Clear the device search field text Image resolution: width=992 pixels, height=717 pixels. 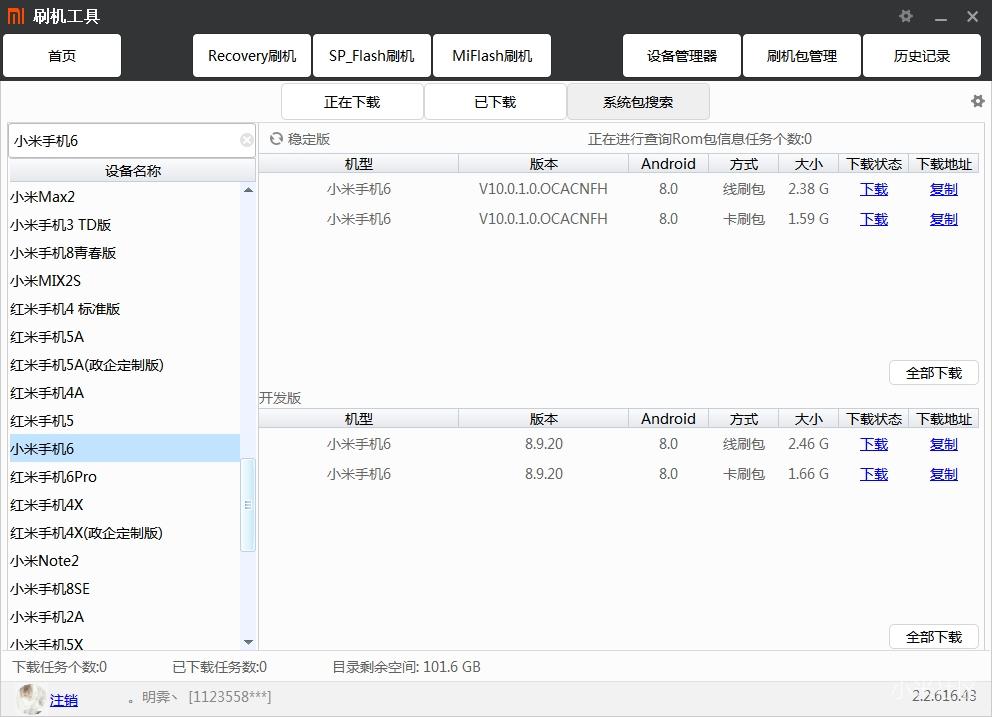pyautogui.click(x=247, y=140)
